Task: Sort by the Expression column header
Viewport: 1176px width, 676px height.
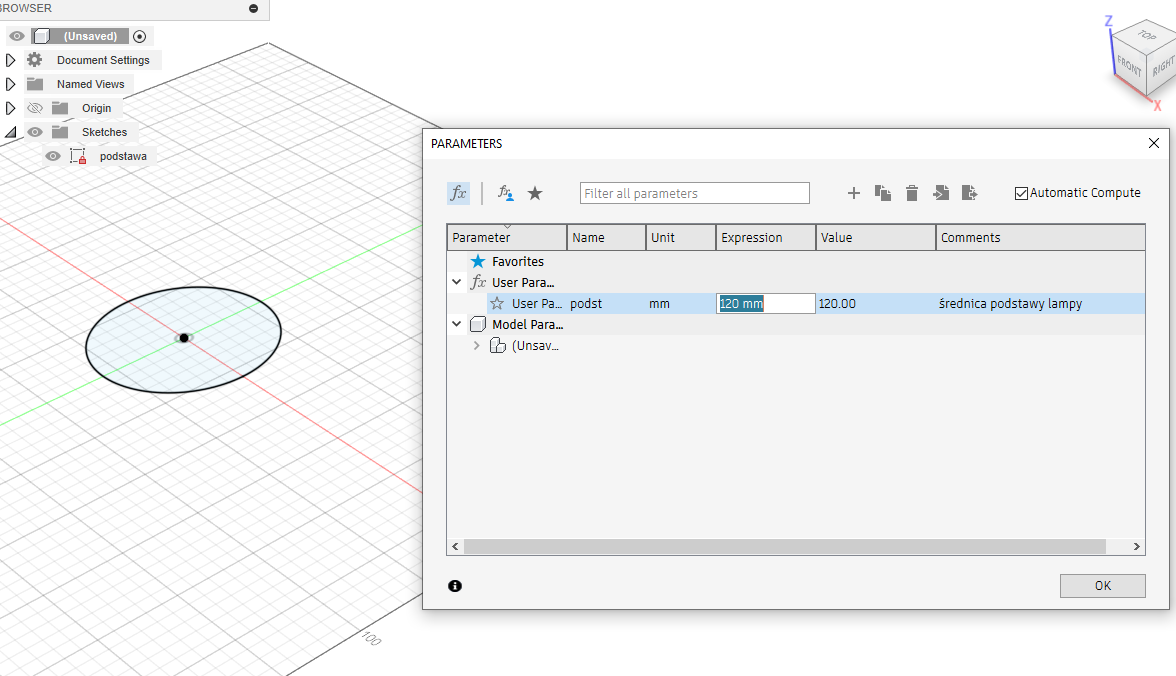Action: pos(766,237)
